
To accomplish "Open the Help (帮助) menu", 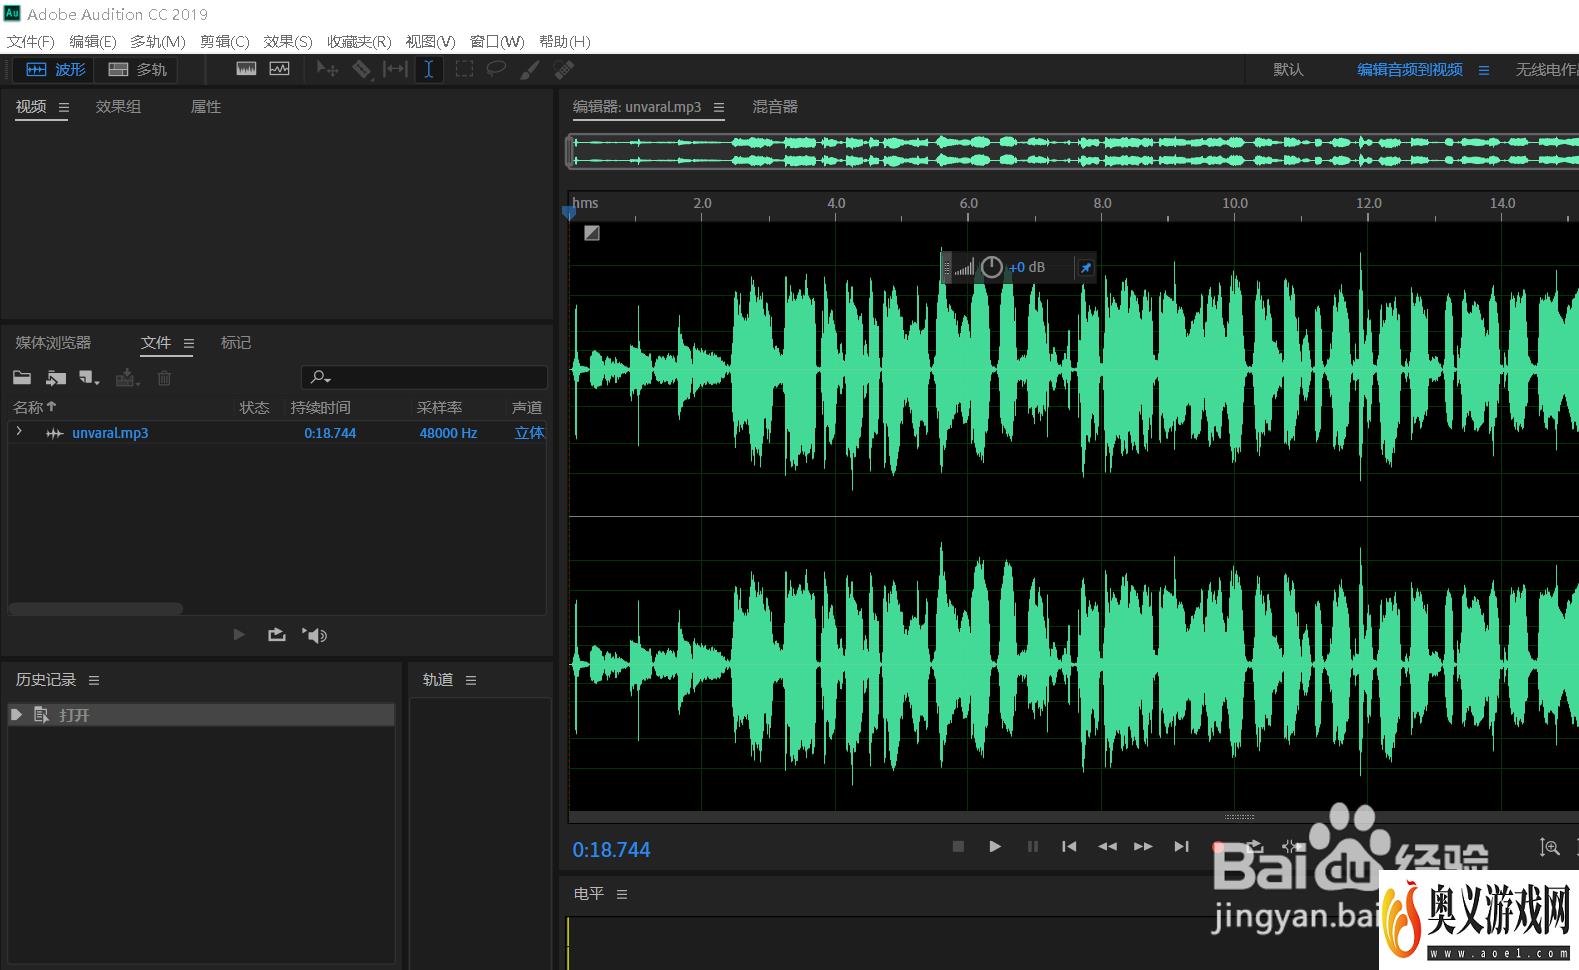I will pyautogui.click(x=564, y=41).
